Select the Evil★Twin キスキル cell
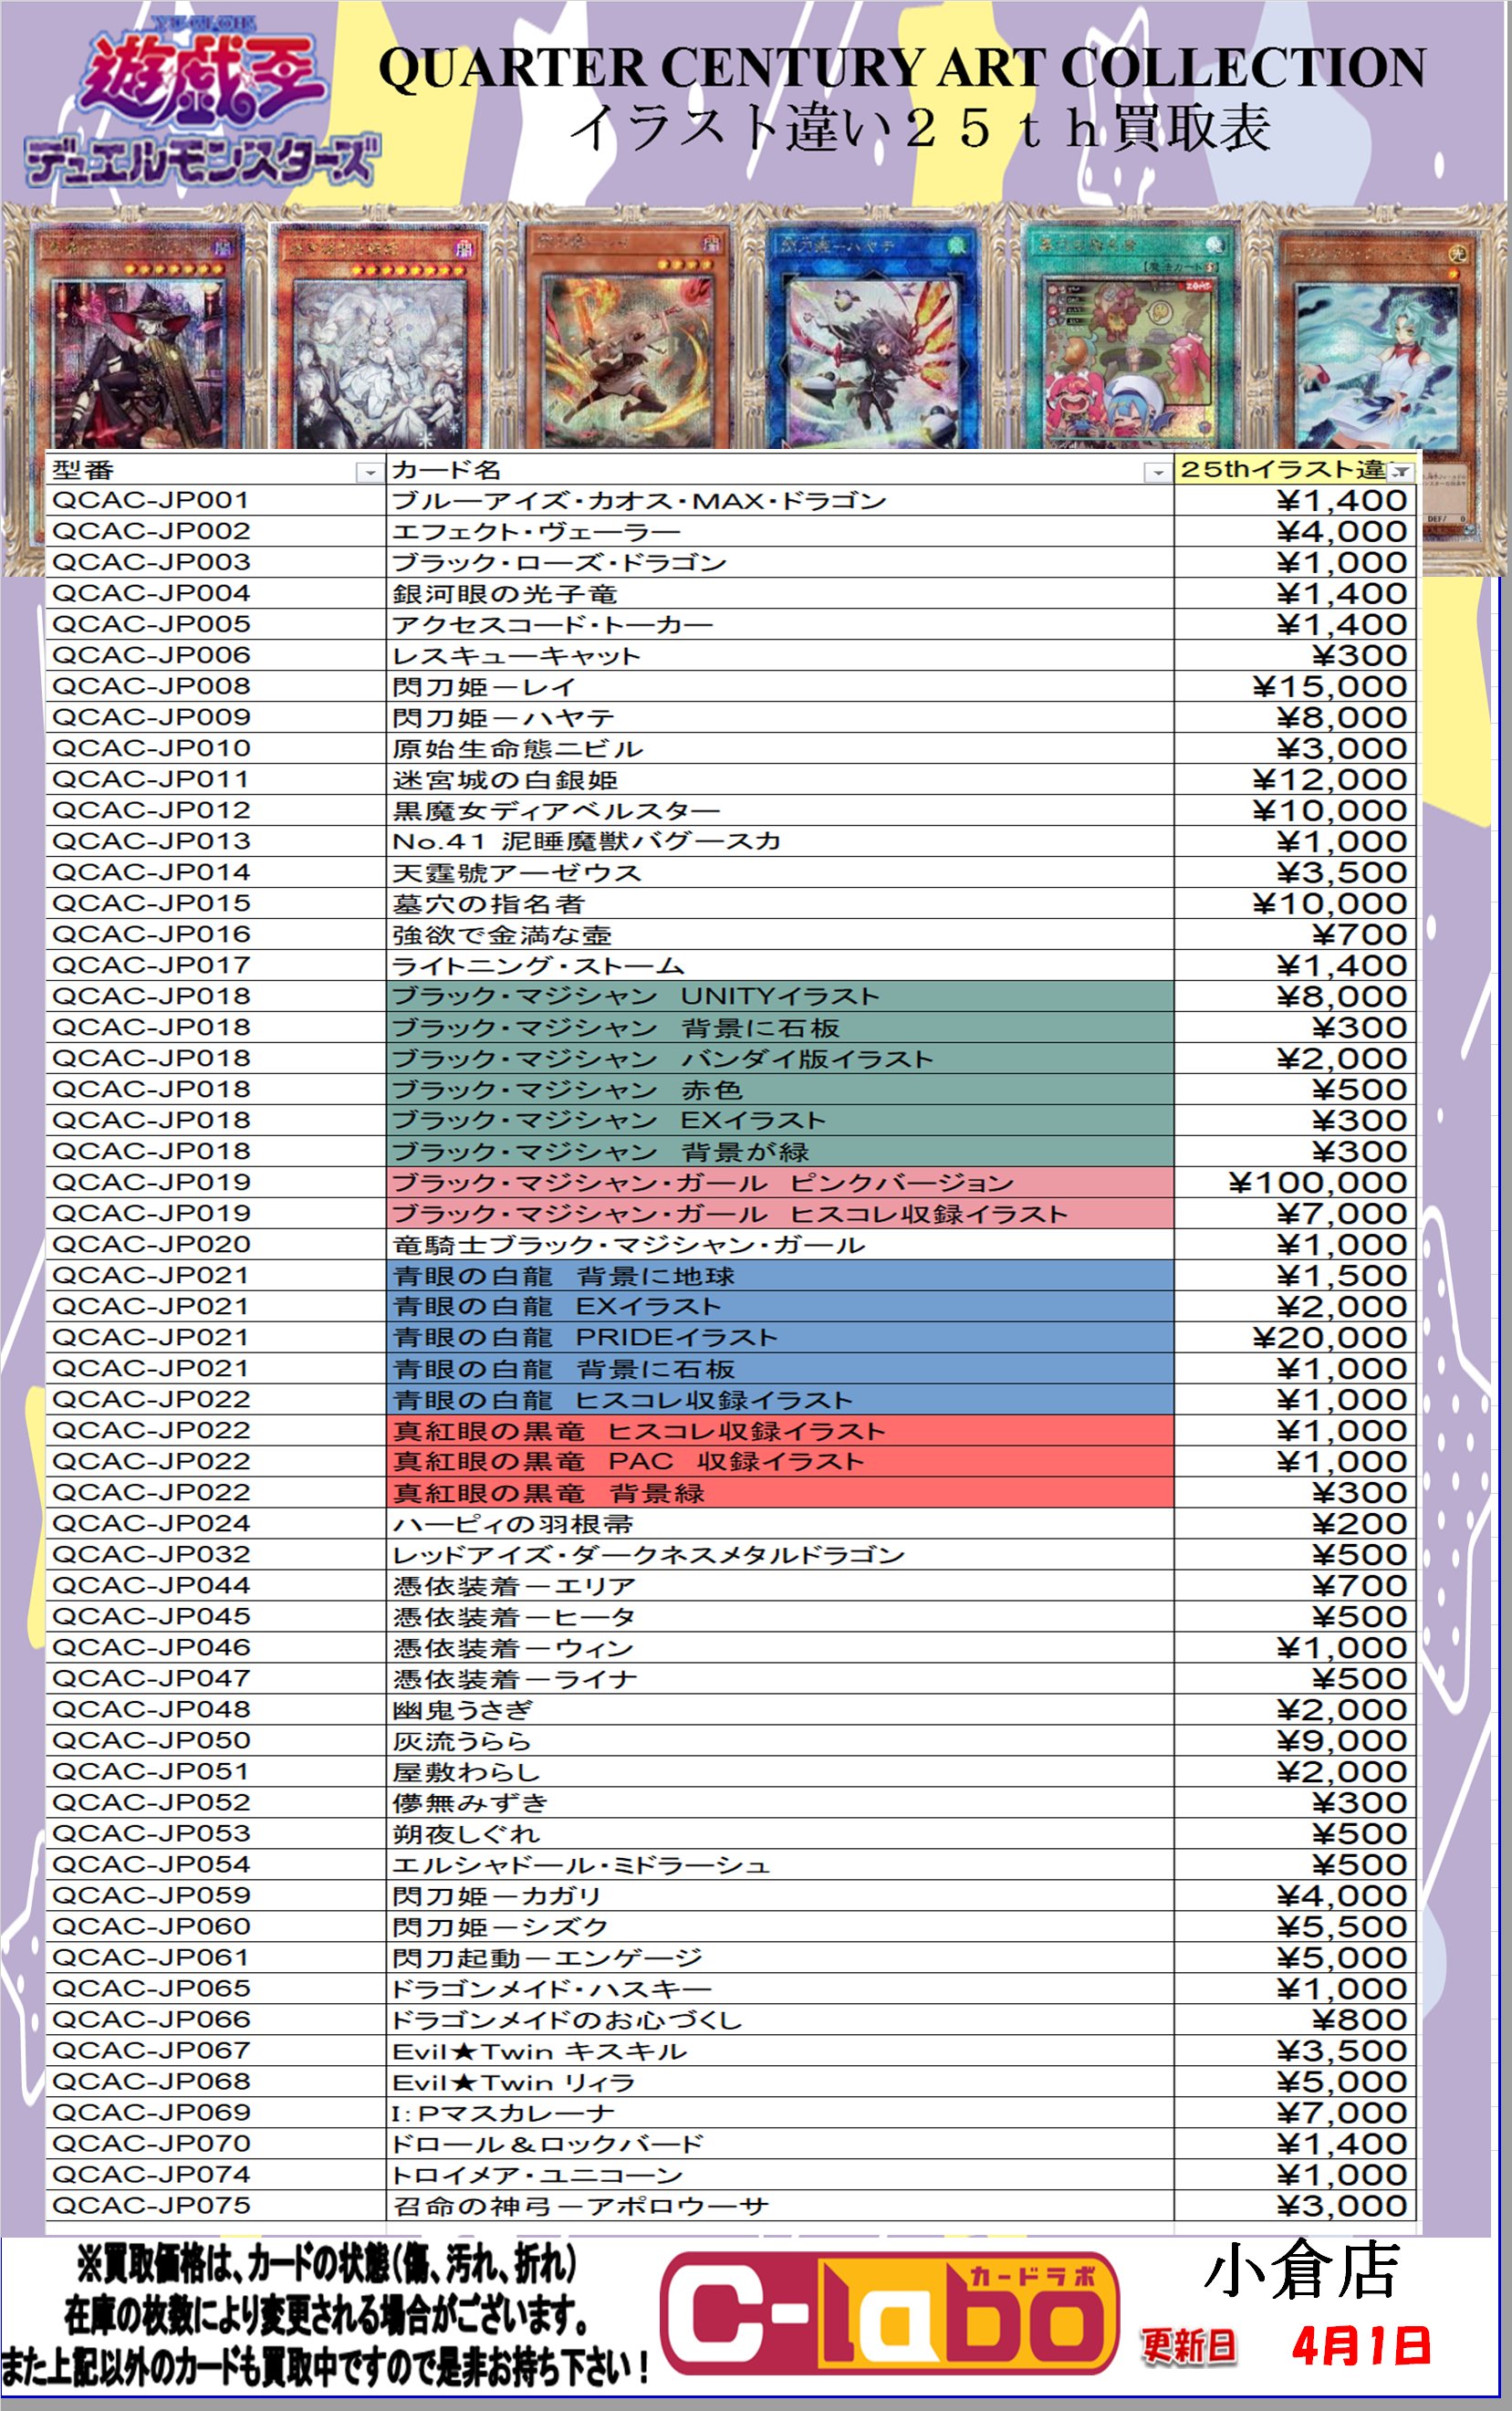Image resolution: width=1512 pixels, height=2411 pixels. [x=780, y=2051]
